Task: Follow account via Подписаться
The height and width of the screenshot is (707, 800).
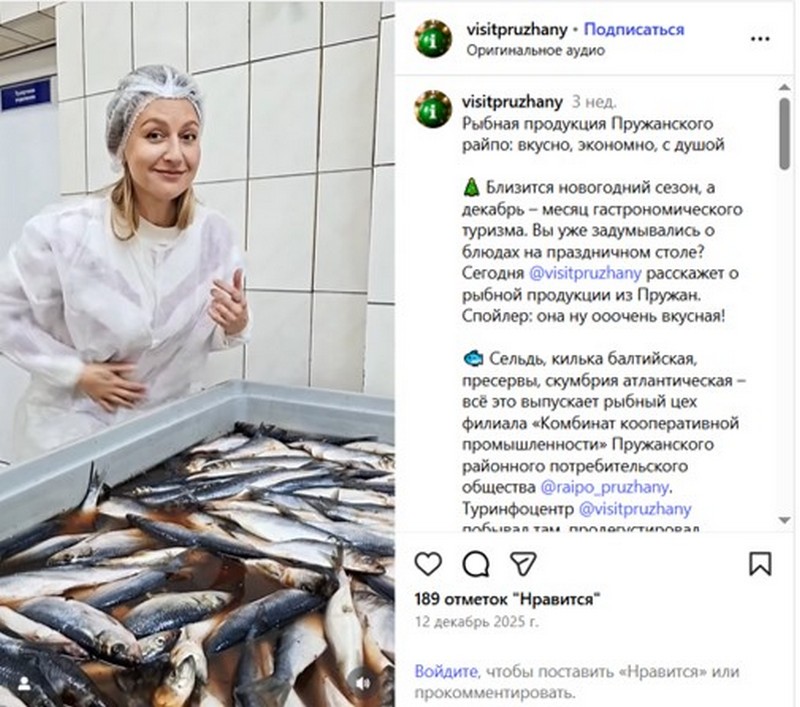Action: tap(634, 30)
